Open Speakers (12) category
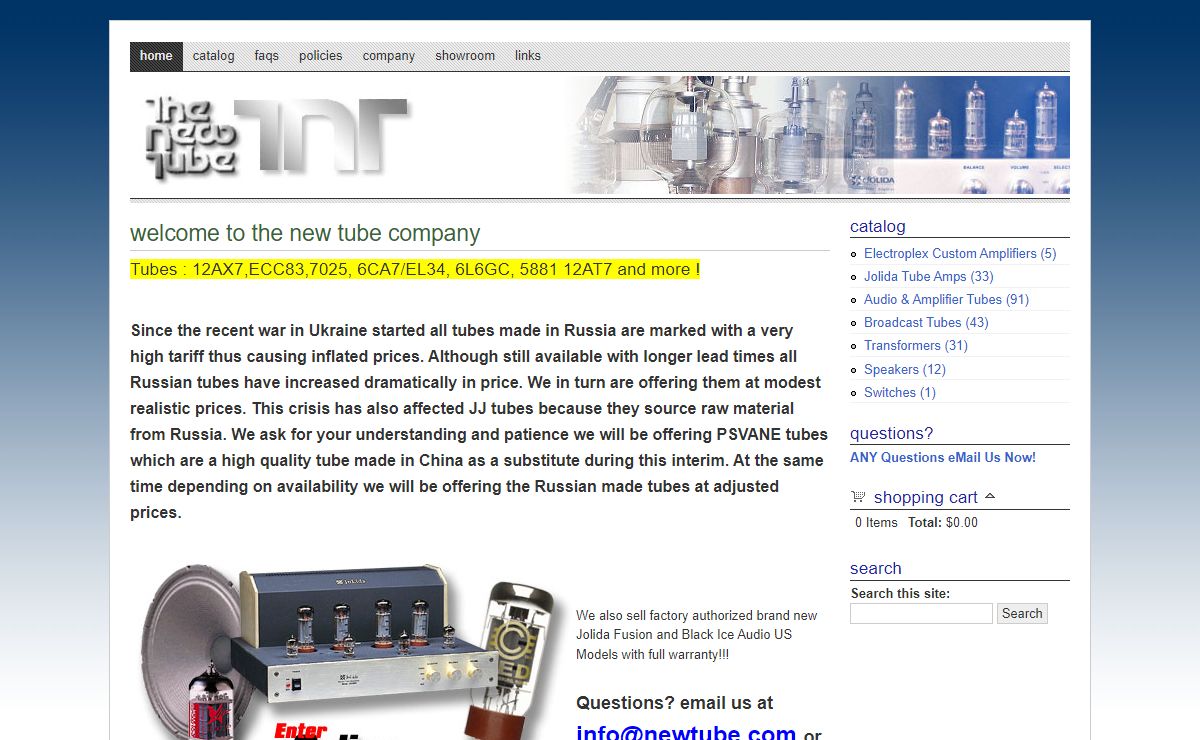This screenshot has width=1200, height=740. pyautogui.click(x=905, y=369)
